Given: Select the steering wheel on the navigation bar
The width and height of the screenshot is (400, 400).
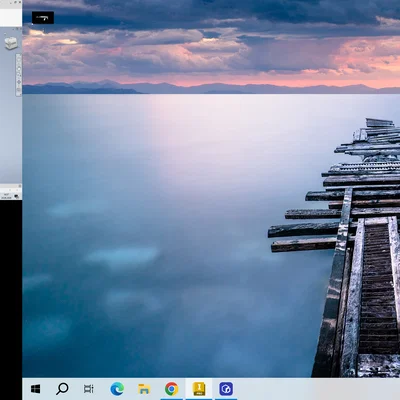Looking at the screenshot, I should click(x=19, y=59).
